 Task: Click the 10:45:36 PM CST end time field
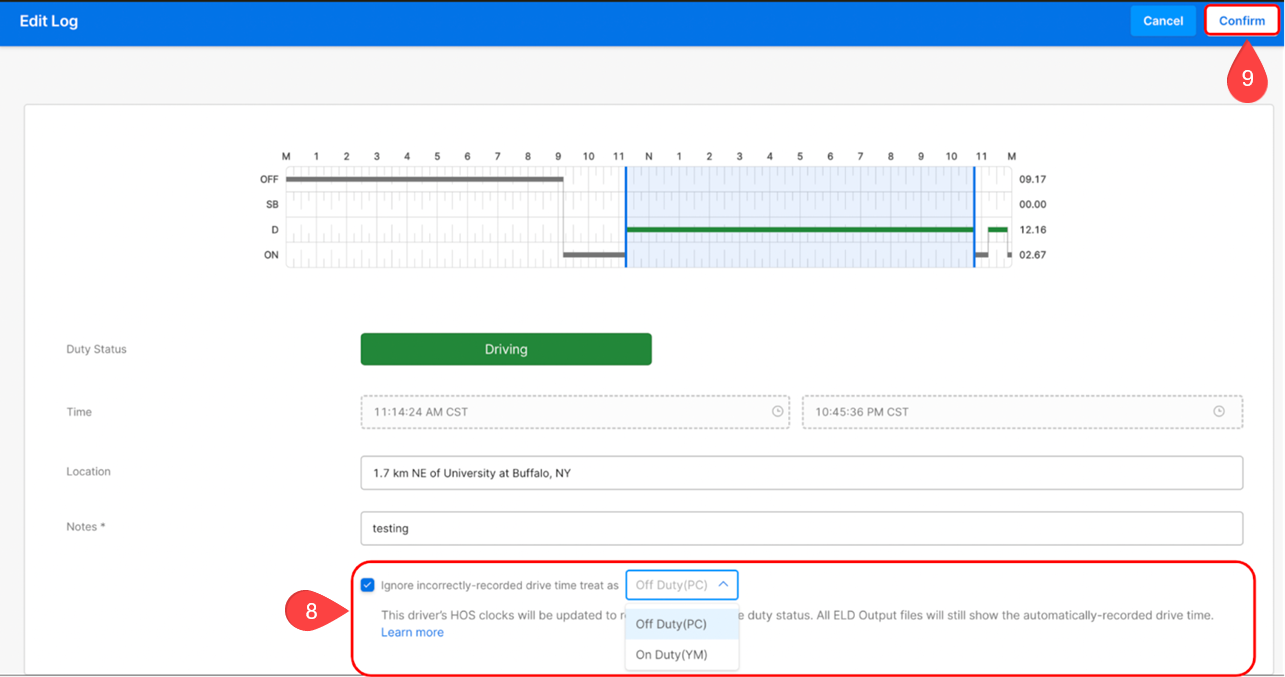(x=1005, y=412)
